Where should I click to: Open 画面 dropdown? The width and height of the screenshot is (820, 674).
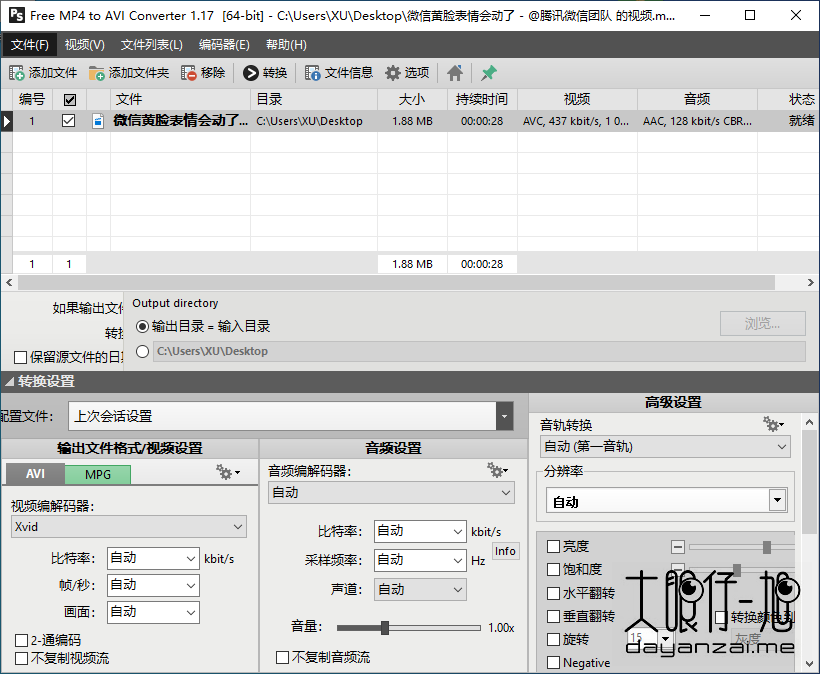coord(153,612)
